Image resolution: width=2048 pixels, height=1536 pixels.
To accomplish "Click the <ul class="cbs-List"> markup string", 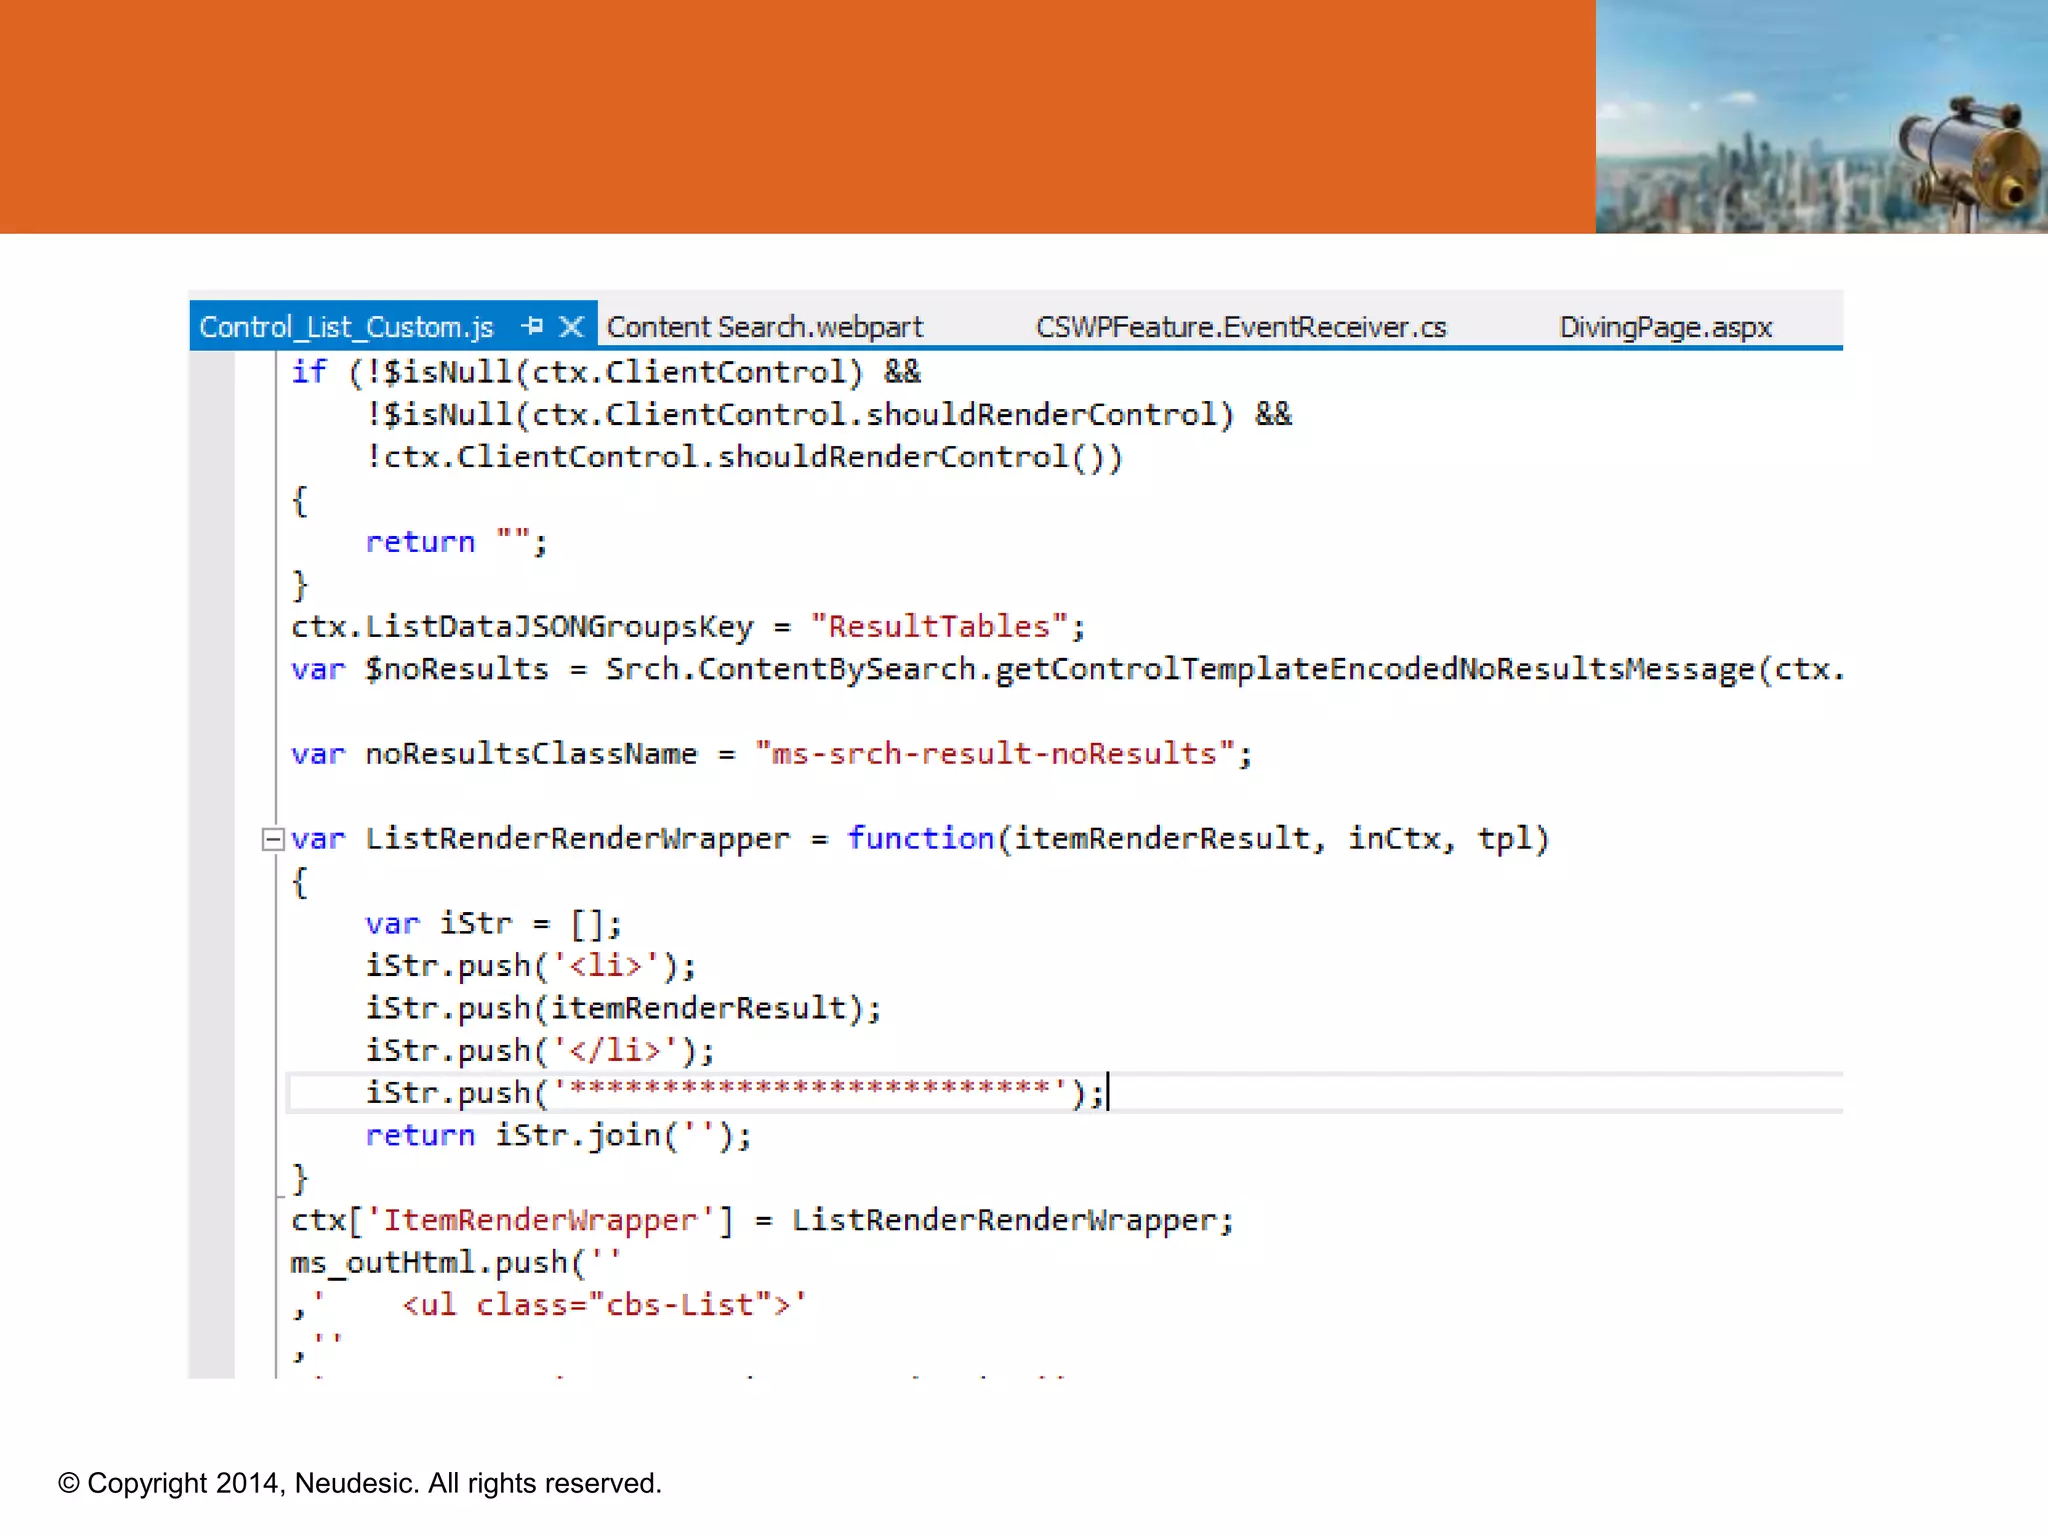I will pos(600,1305).
